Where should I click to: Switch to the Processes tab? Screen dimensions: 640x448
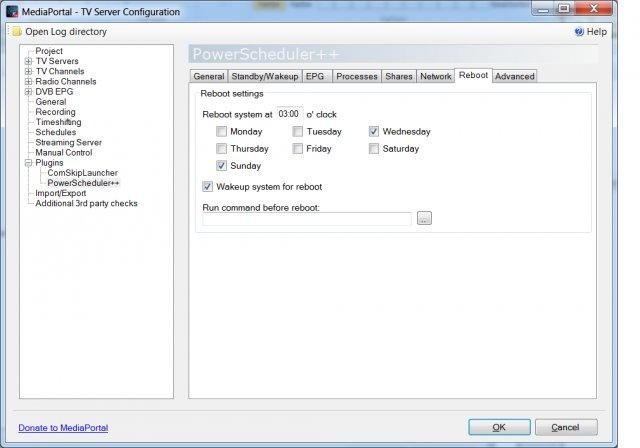point(357,76)
